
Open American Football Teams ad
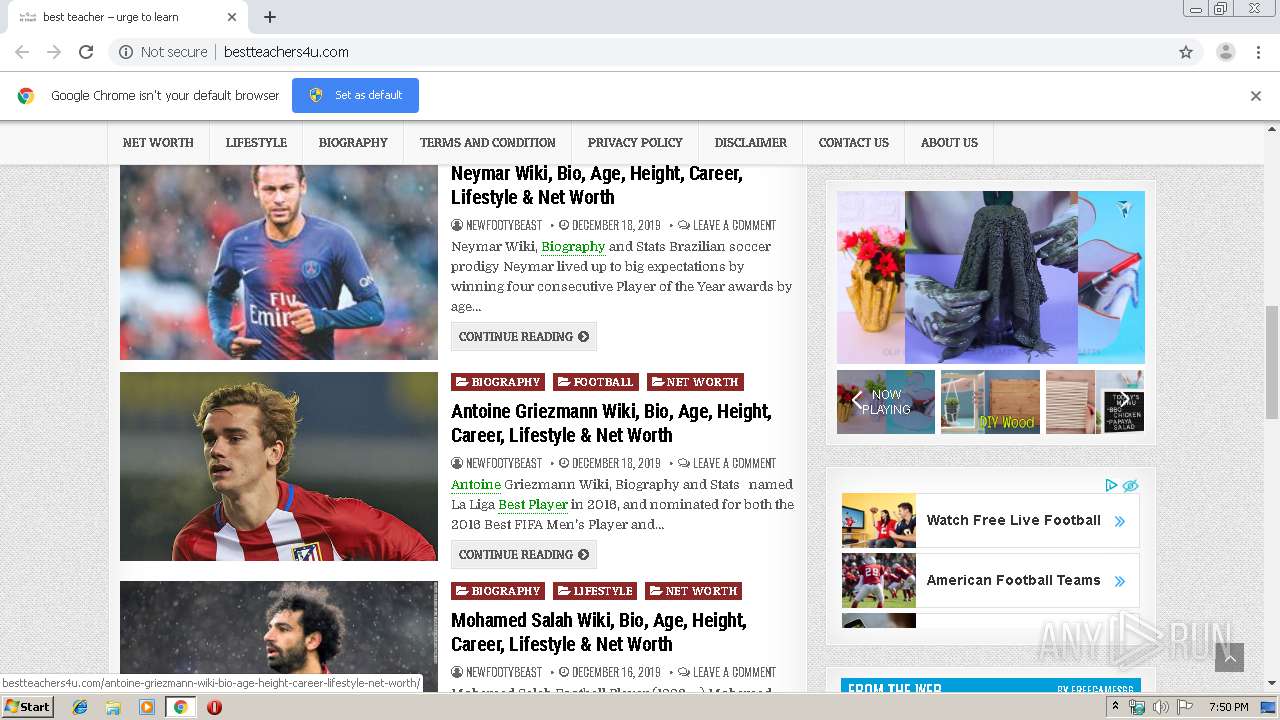tap(990, 580)
